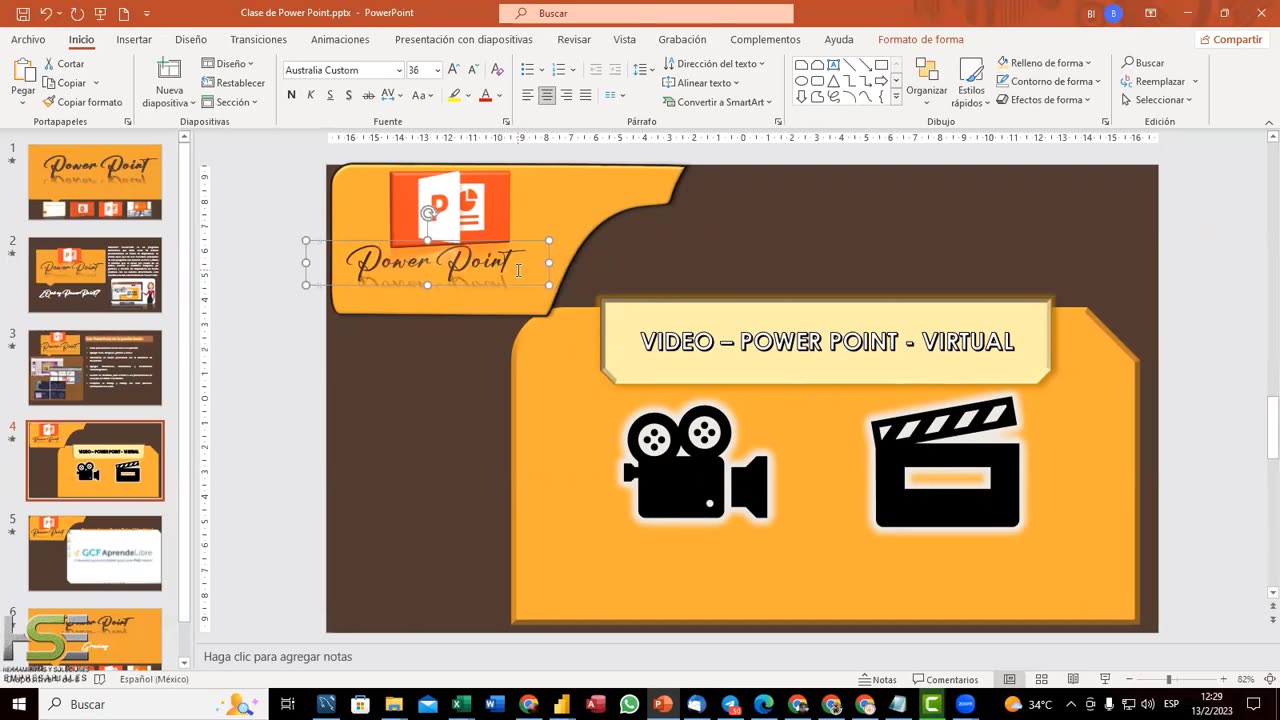Switch to Insertar tab
This screenshot has width=1280, height=720.
pyautogui.click(x=134, y=40)
